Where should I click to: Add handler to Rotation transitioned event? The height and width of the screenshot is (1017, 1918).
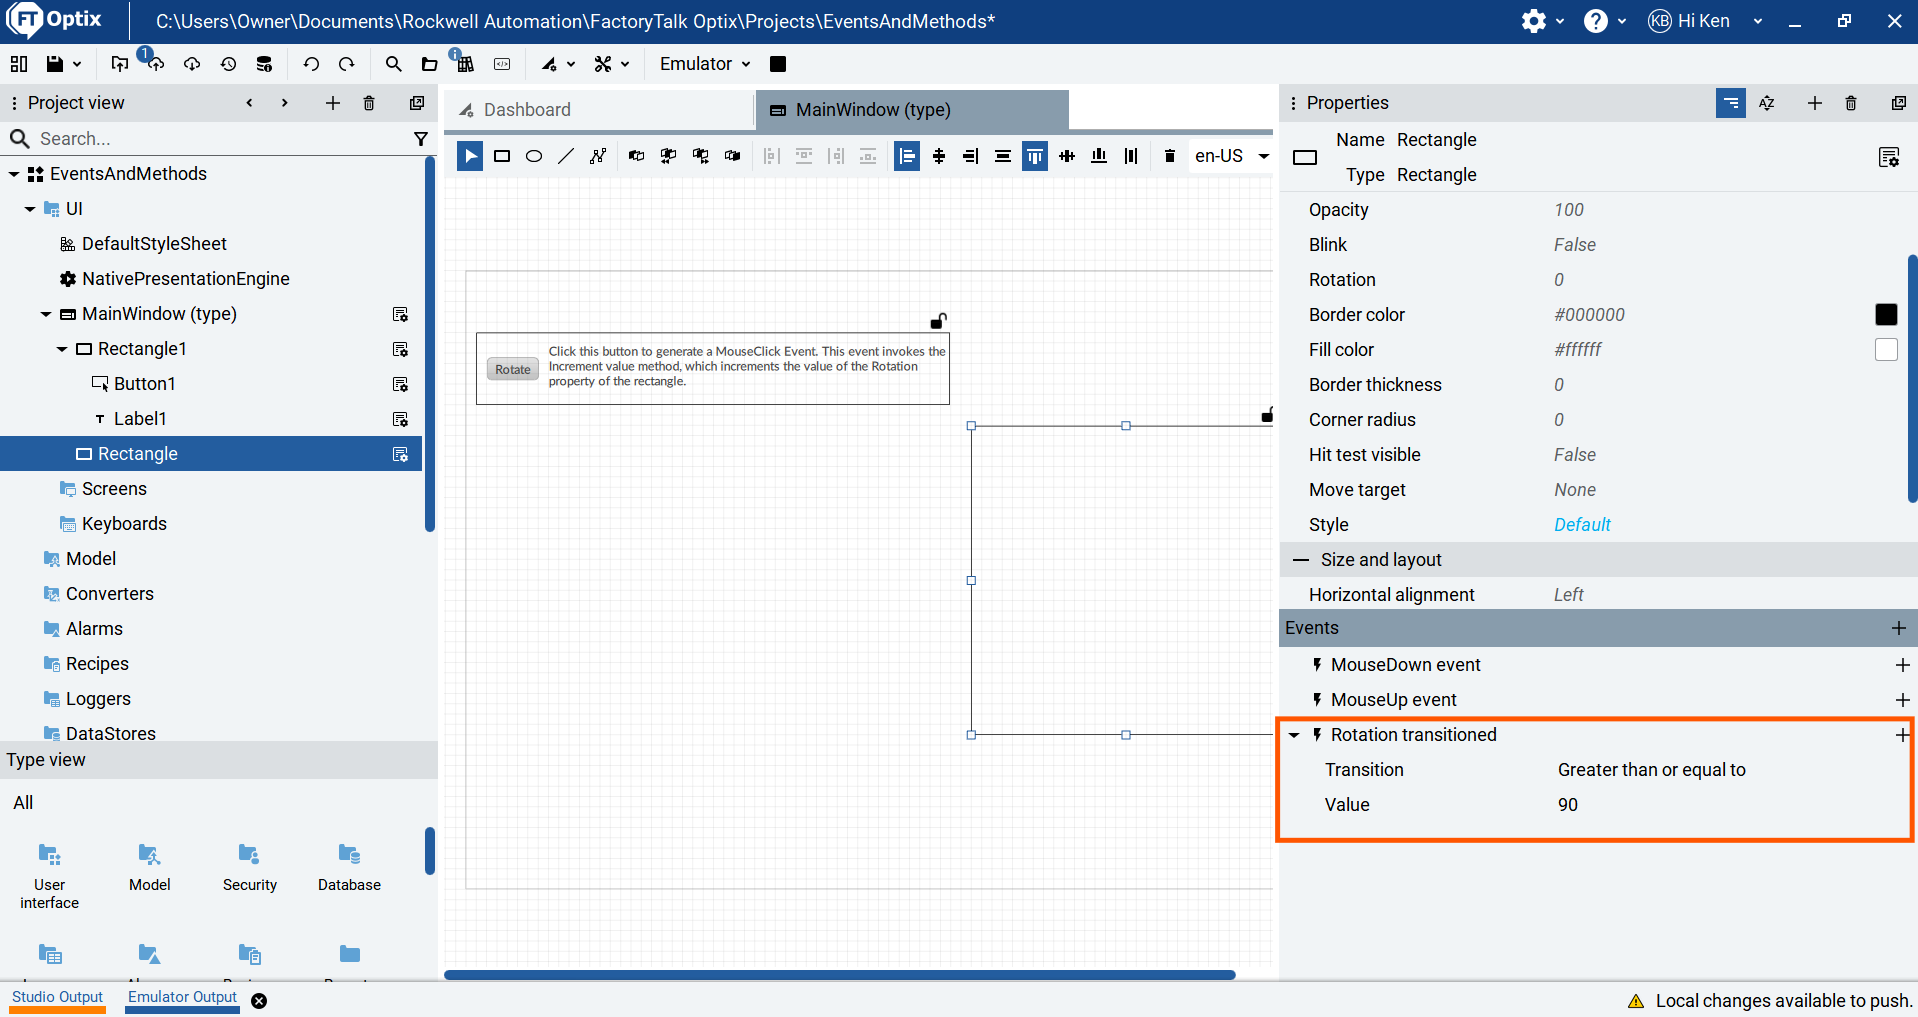click(1902, 735)
